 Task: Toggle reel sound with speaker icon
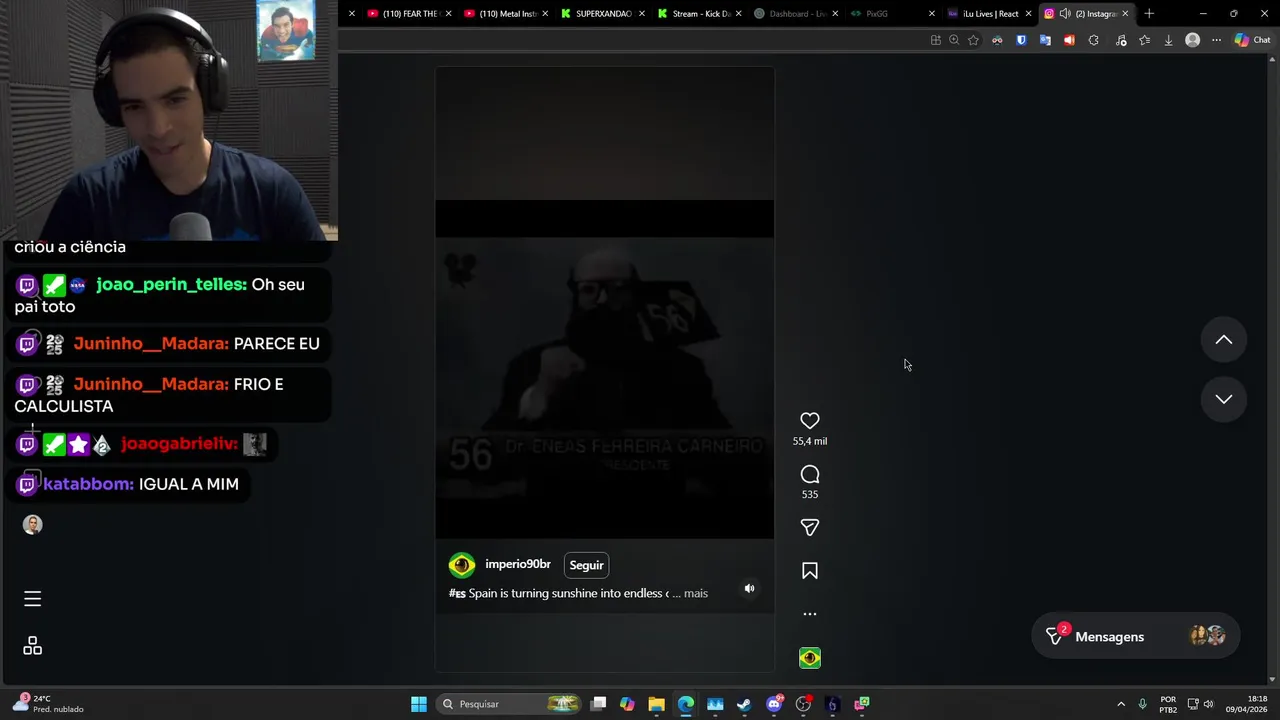(749, 589)
